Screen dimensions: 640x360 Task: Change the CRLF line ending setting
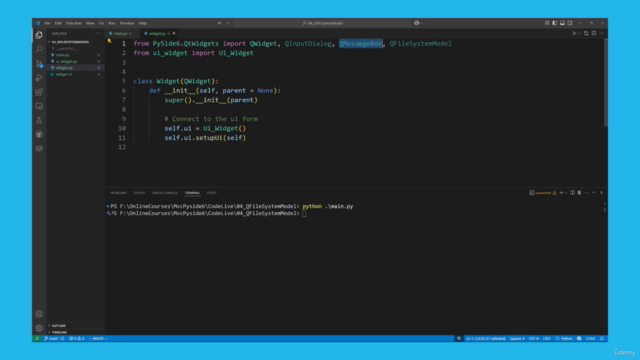click(547, 338)
